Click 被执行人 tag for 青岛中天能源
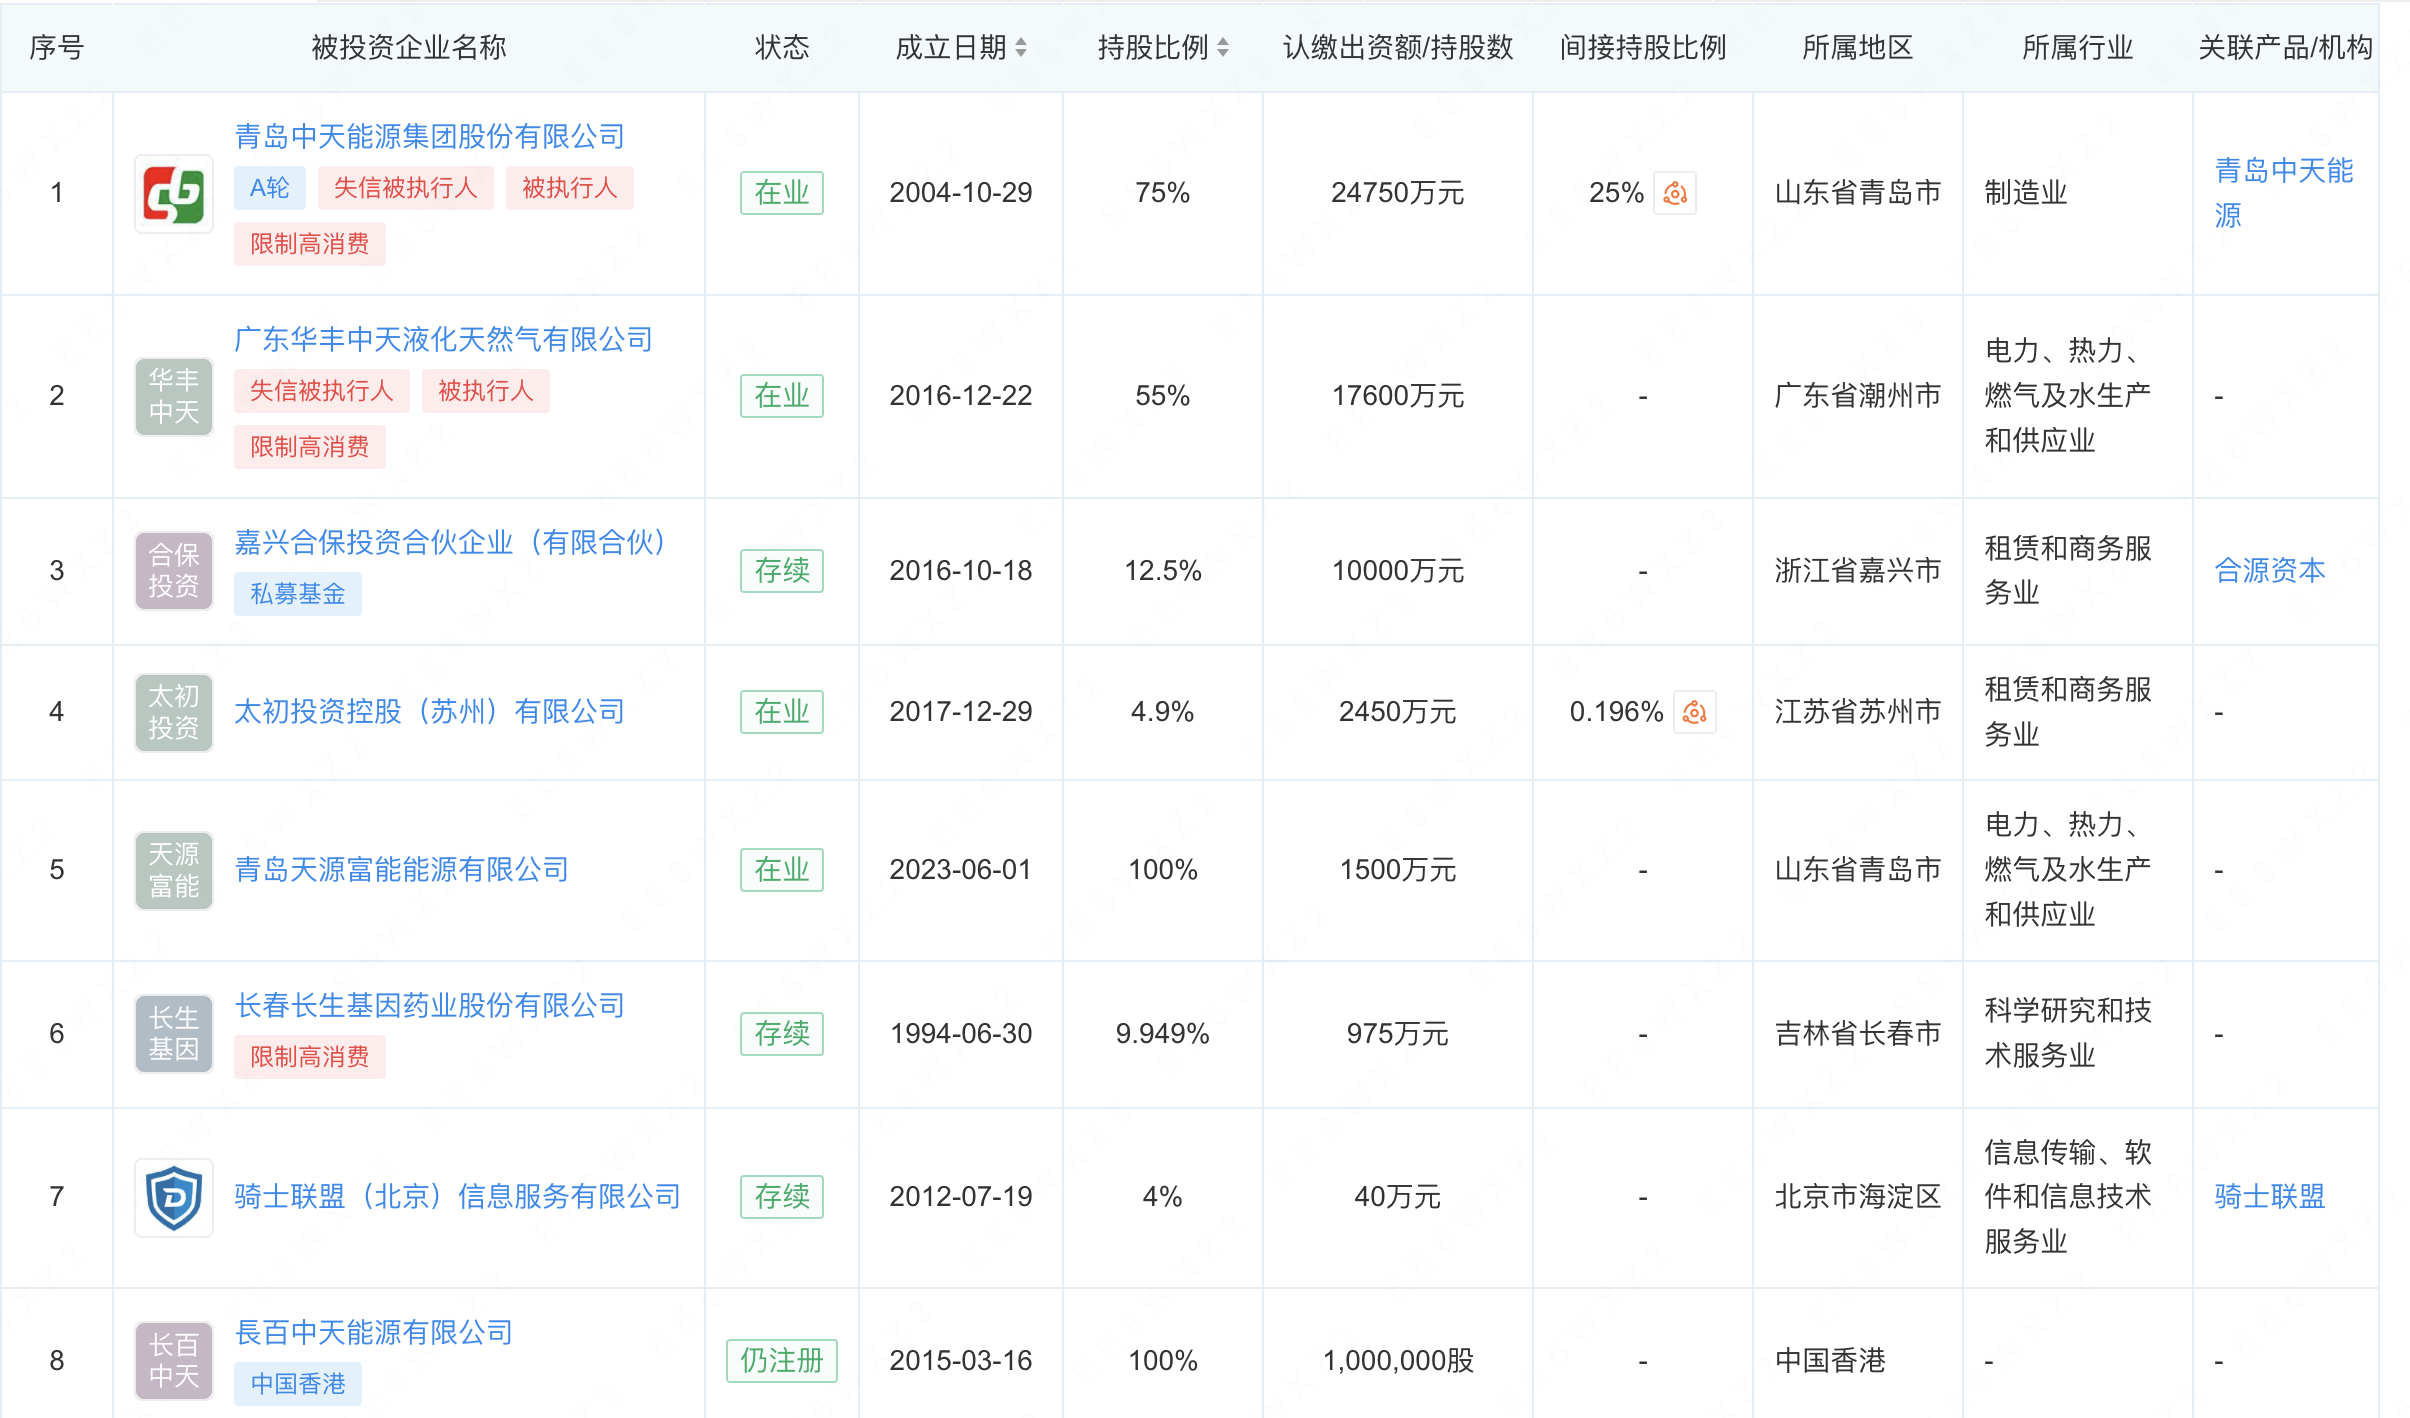 570,188
